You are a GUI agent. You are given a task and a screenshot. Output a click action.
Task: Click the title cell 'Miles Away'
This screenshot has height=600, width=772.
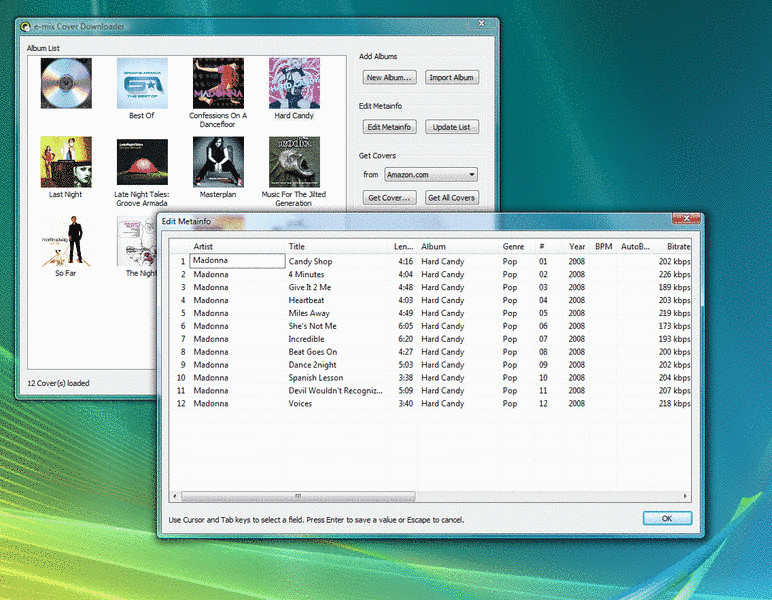coord(309,313)
